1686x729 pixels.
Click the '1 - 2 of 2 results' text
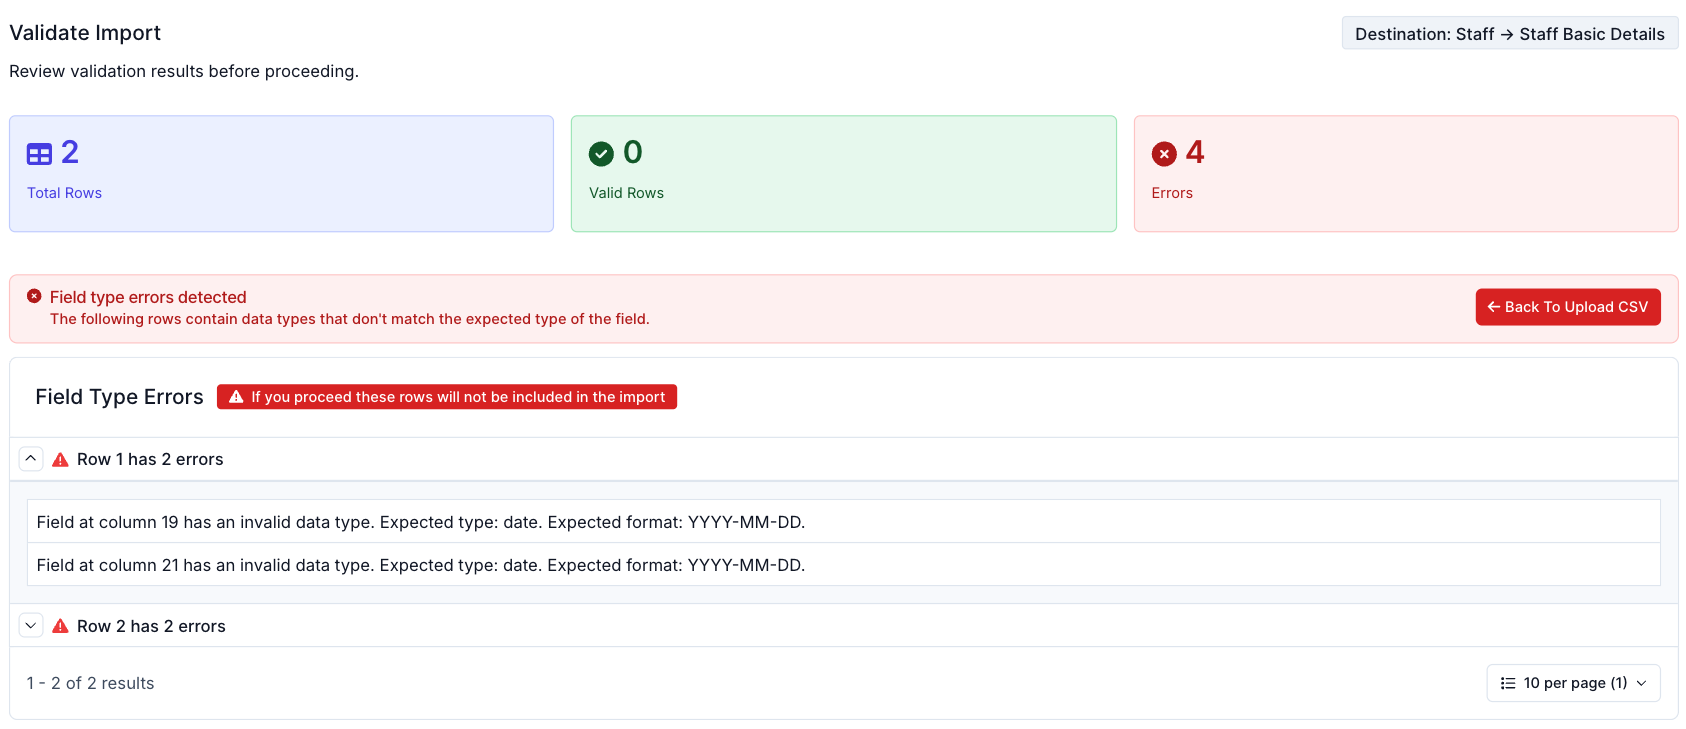point(91,683)
